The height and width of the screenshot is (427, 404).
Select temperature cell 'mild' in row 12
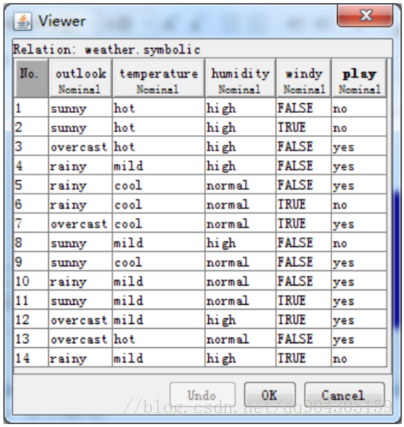point(159,320)
